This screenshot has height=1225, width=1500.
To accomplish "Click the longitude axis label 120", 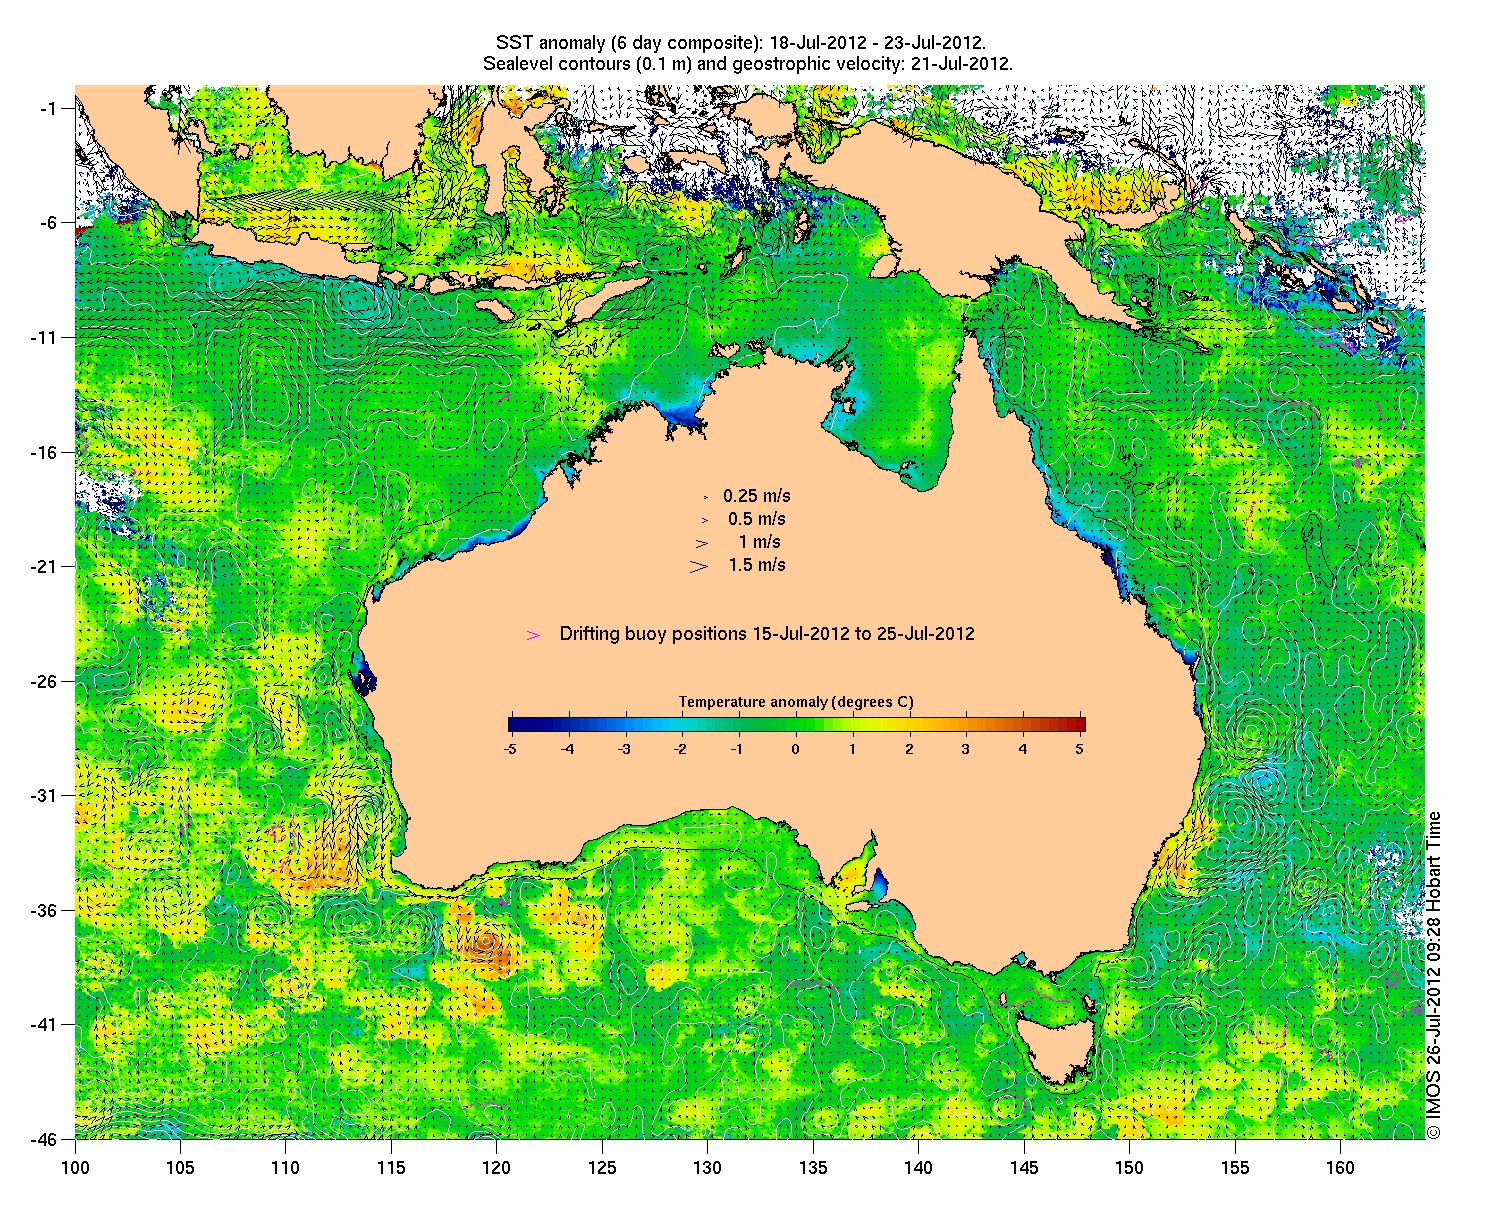I will pyautogui.click(x=496, y=1168).
